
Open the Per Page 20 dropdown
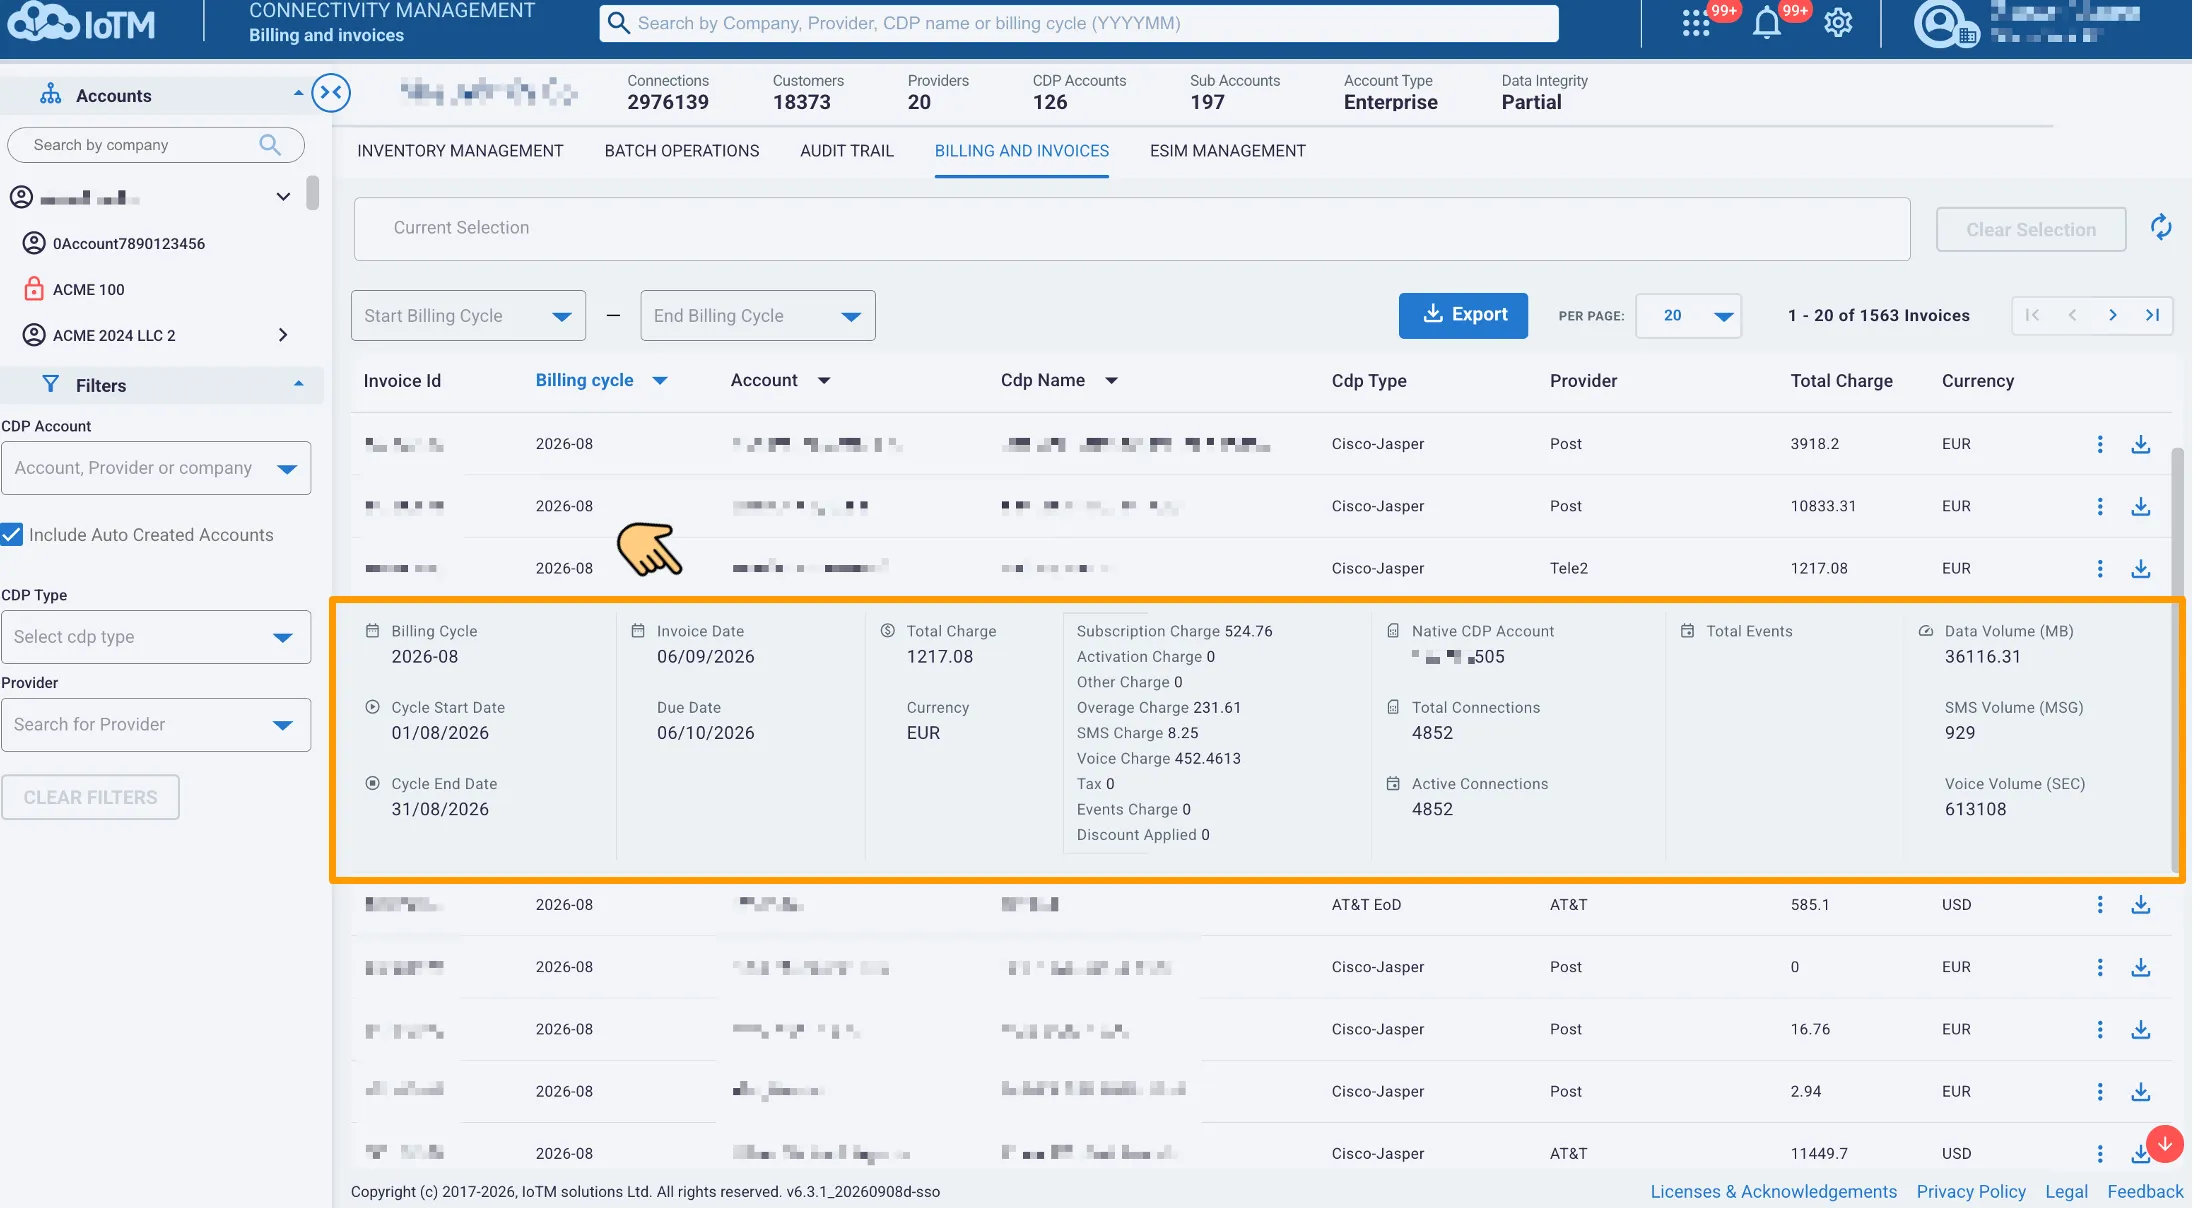tap(1688, 316)
